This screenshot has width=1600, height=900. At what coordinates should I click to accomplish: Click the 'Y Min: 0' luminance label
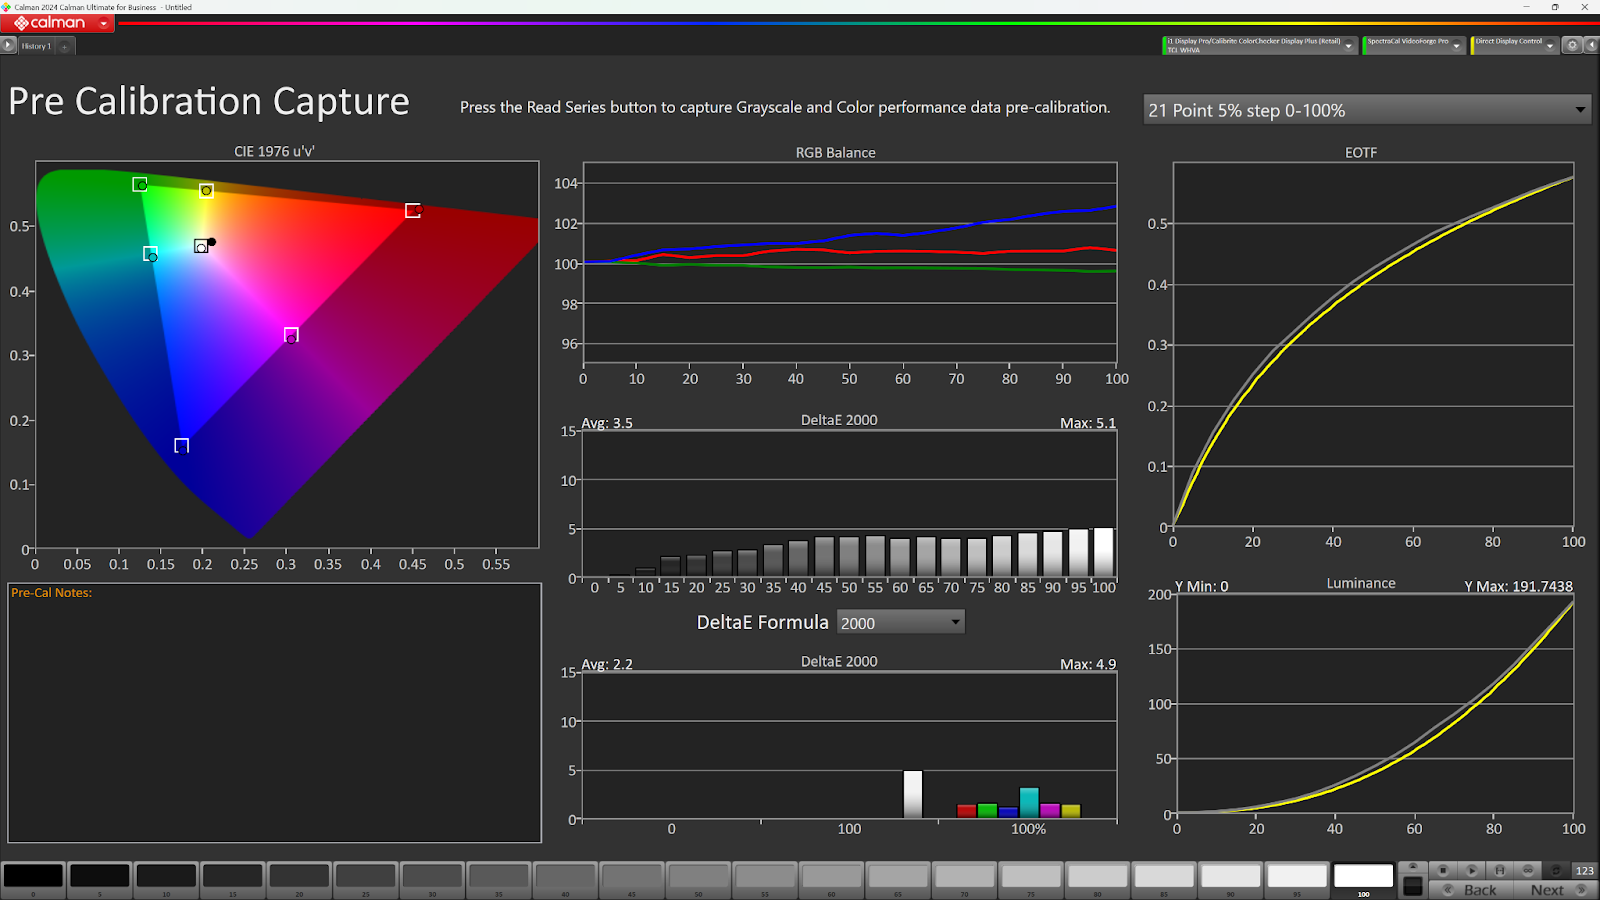pos(1201,586)
